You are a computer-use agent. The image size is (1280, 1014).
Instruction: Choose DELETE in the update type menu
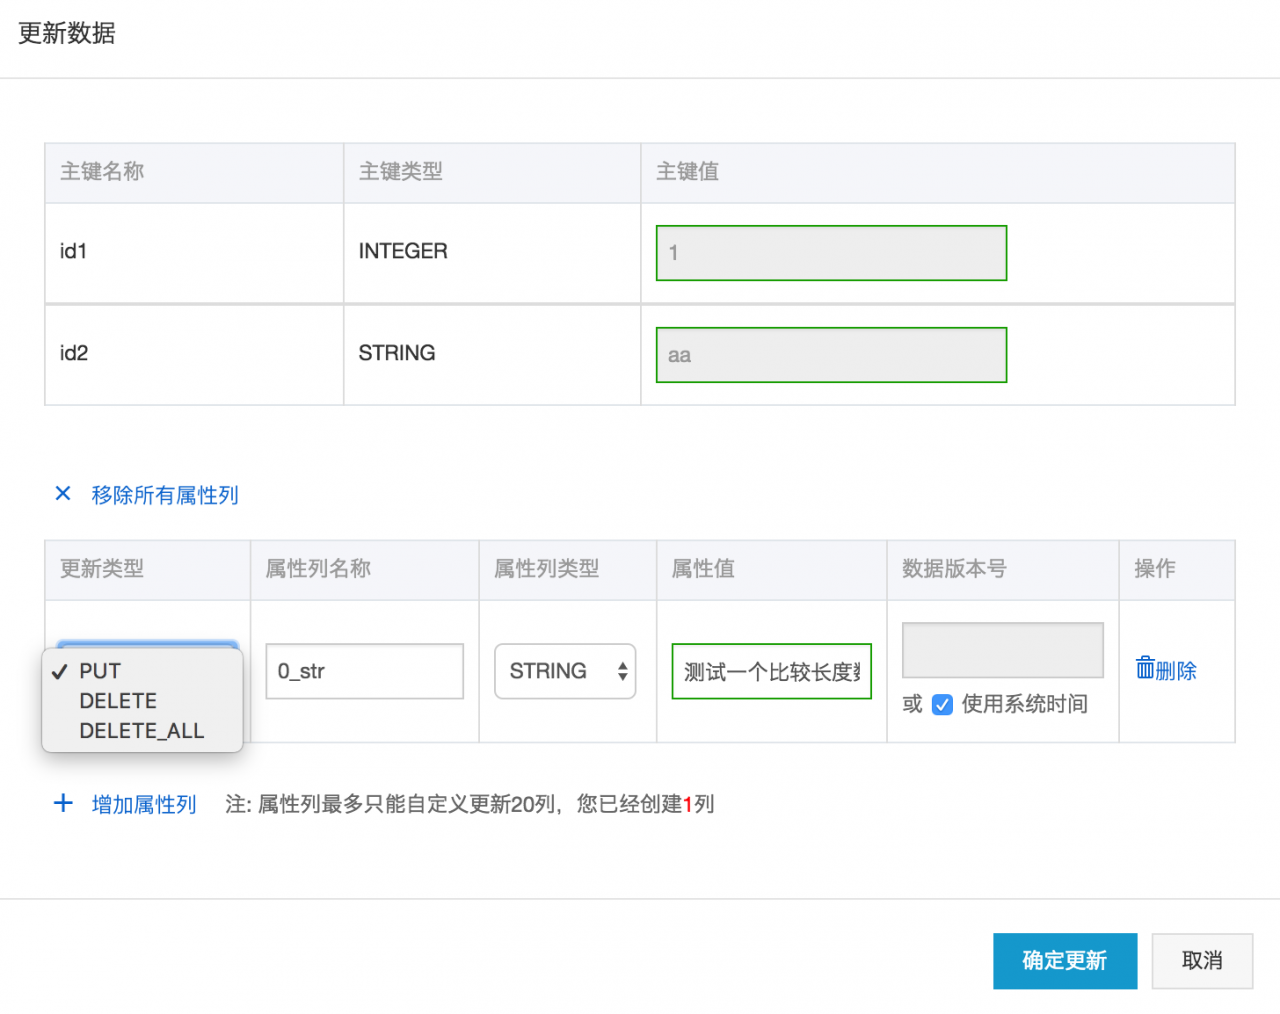[x=142, y=701]
